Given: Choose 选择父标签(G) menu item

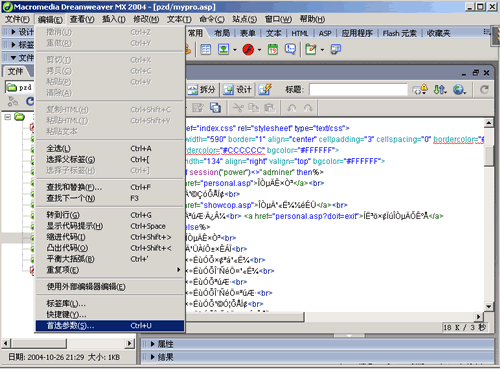Looking at the screenshot, I should [x=110, y=160].
